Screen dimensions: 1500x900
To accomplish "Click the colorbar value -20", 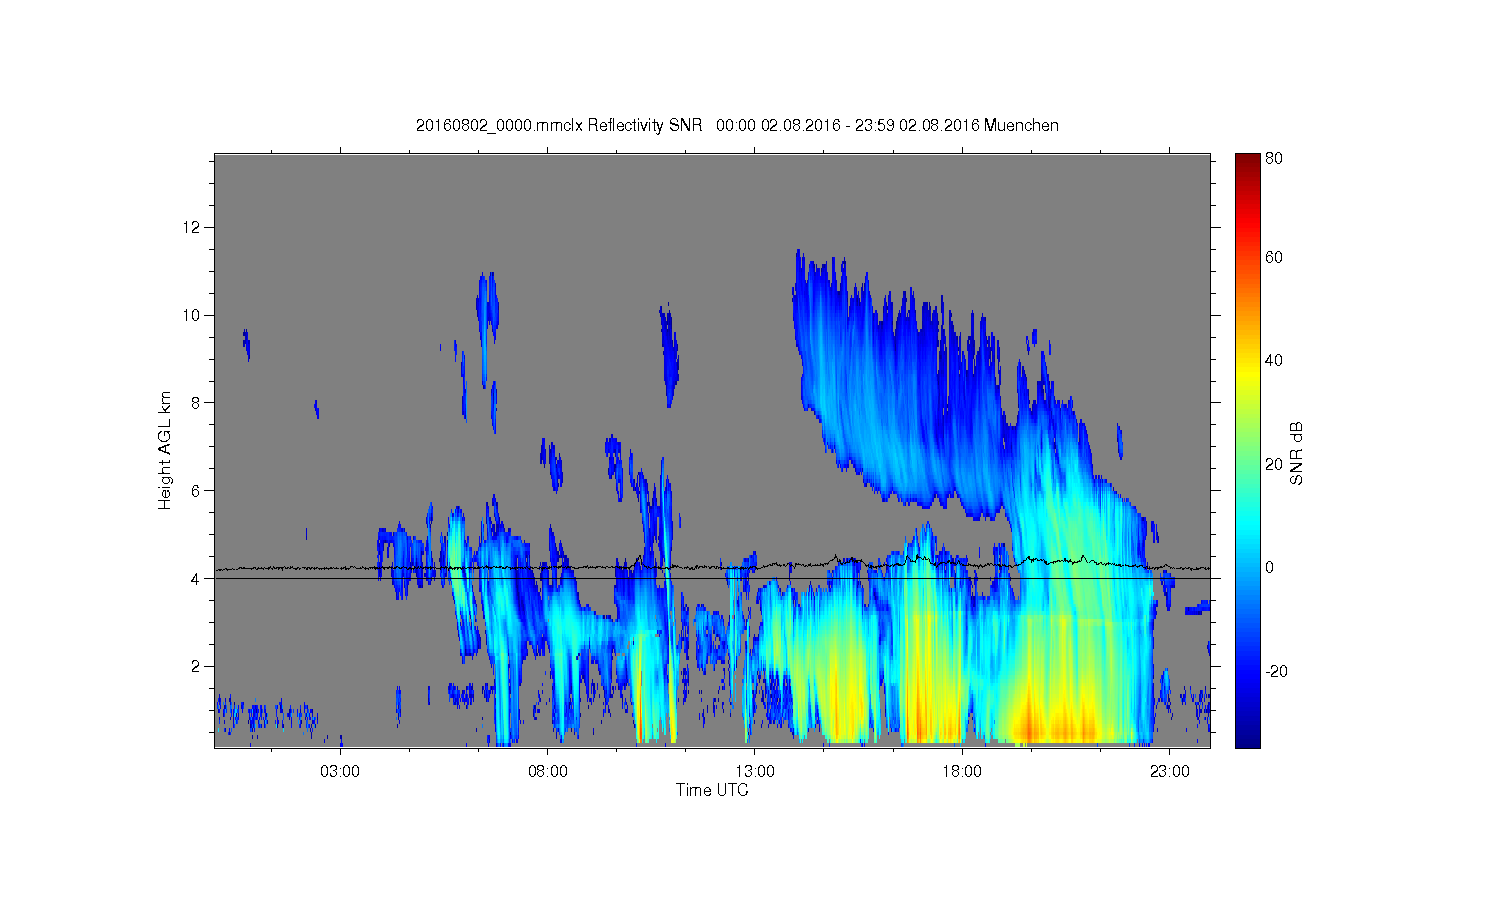I will pos(1276,671).
